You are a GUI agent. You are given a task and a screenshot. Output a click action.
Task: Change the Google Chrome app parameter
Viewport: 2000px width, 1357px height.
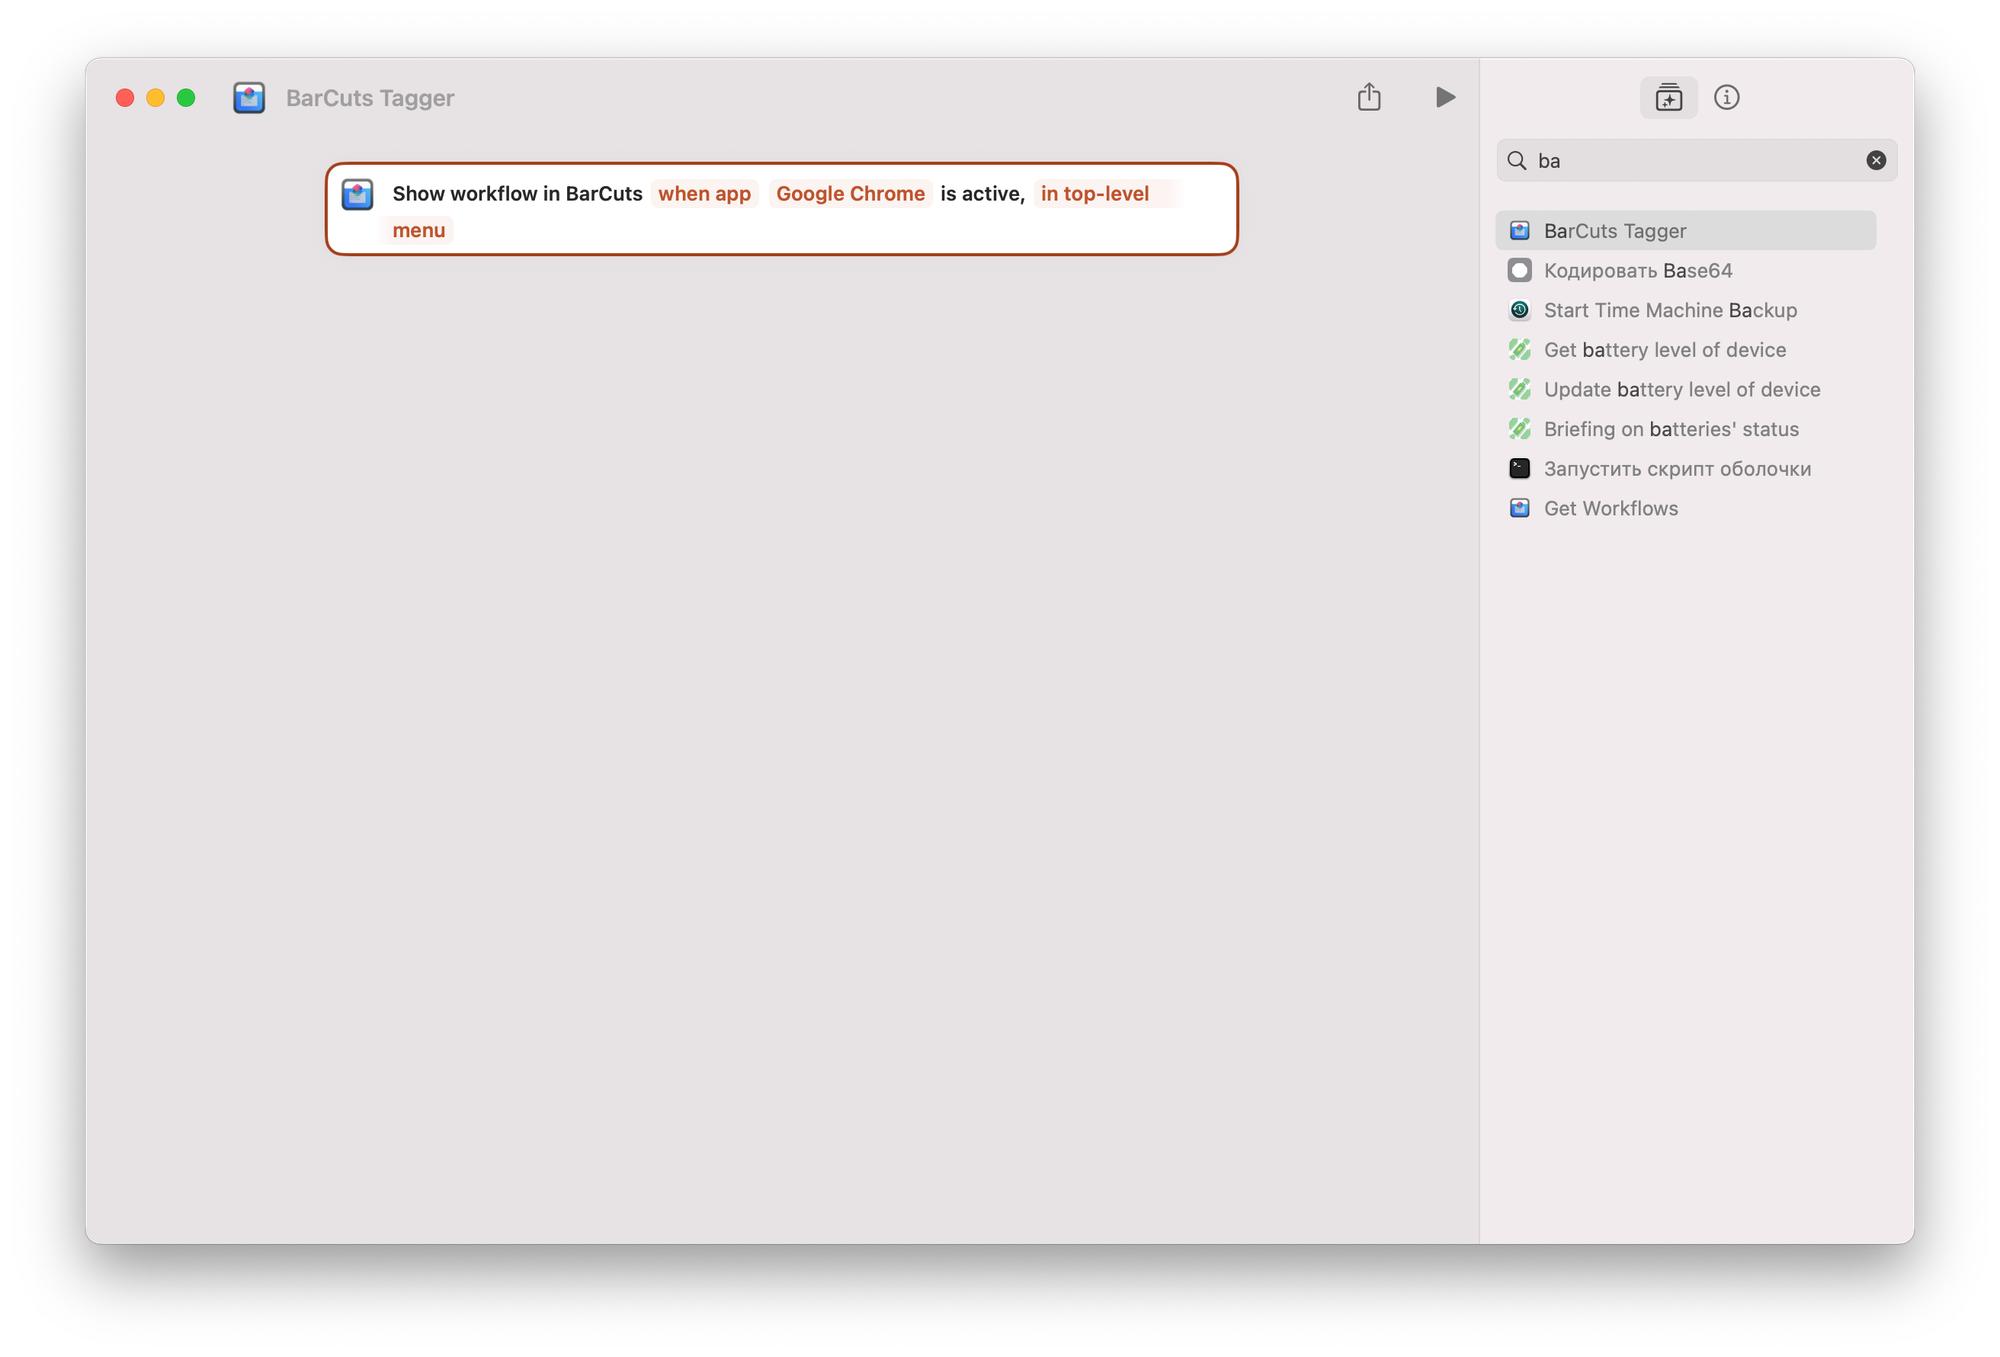(x=850, y=194)
